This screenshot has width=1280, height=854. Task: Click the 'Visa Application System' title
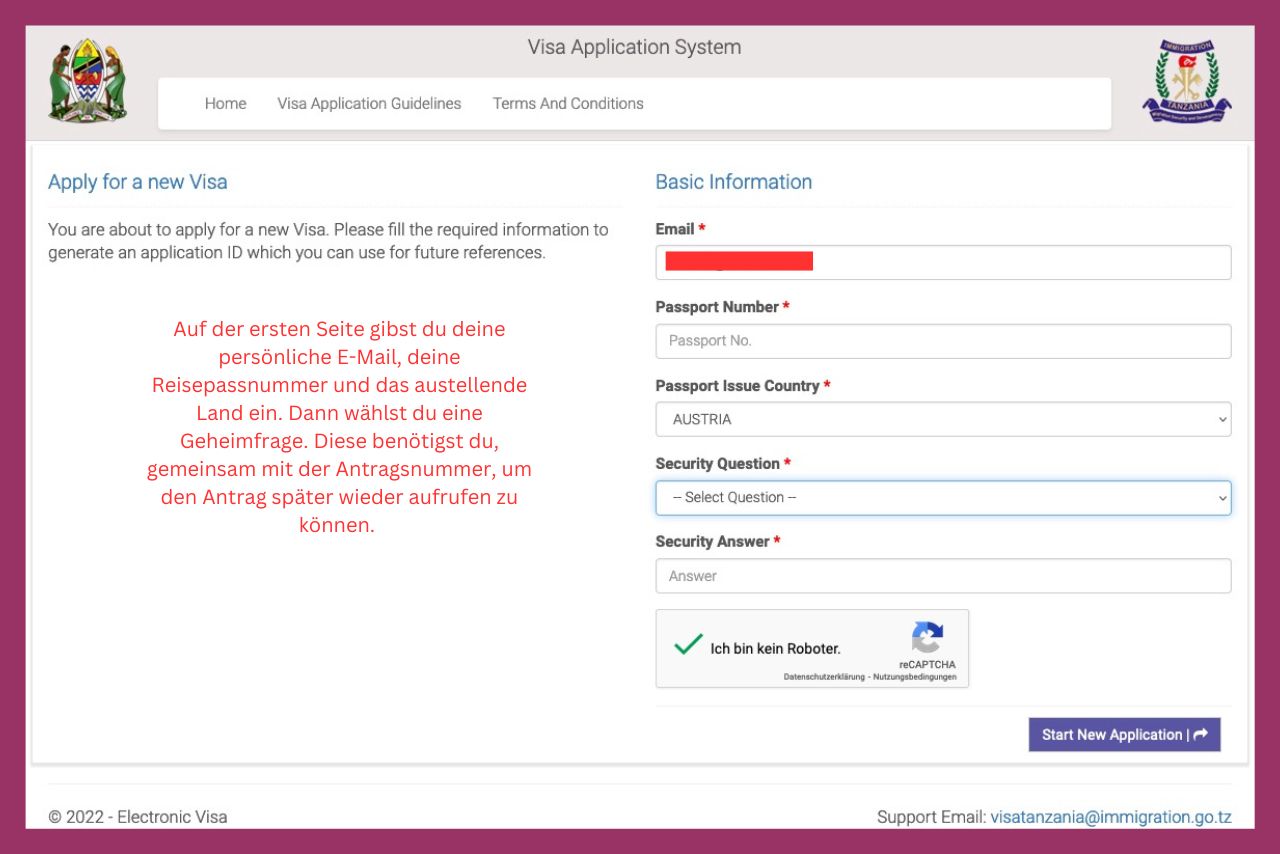pyautogui.click(x=634, y=47)
